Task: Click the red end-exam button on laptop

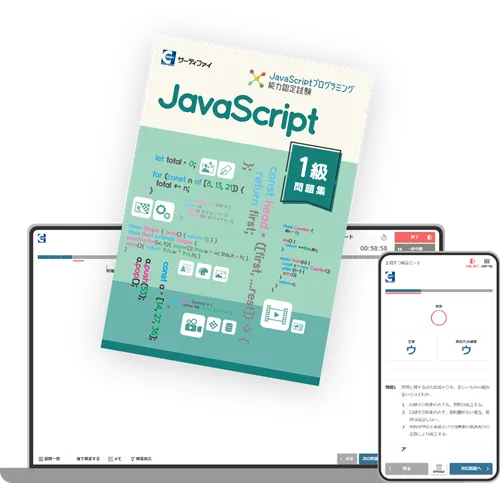Action: 415,237
